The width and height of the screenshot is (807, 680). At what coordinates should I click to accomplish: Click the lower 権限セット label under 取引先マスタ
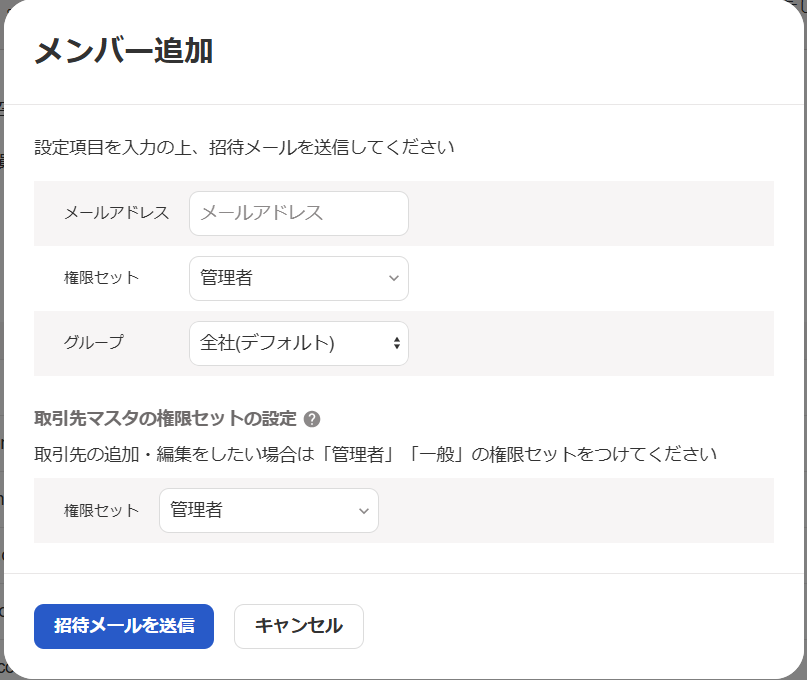[x=101, y=510]
